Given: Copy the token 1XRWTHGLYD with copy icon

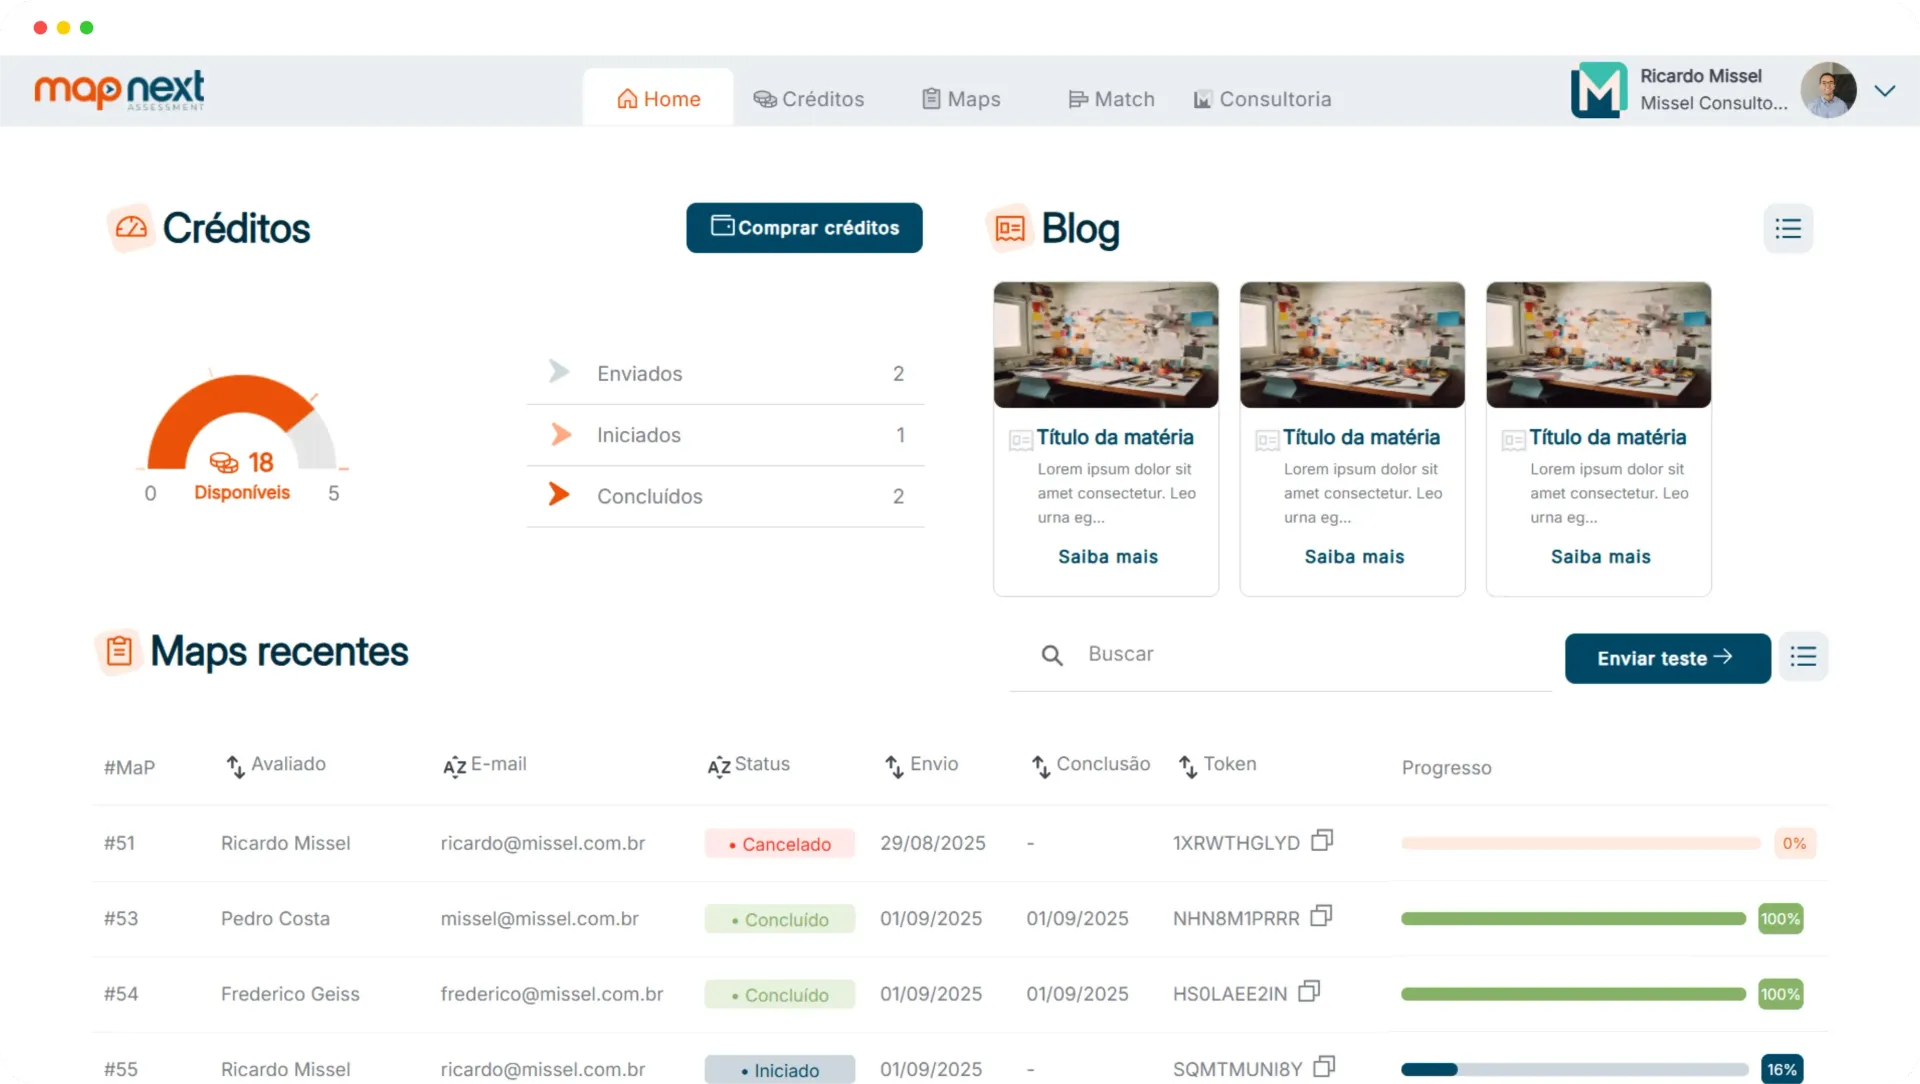Looking at the screenshot, I should [1322, 841].
